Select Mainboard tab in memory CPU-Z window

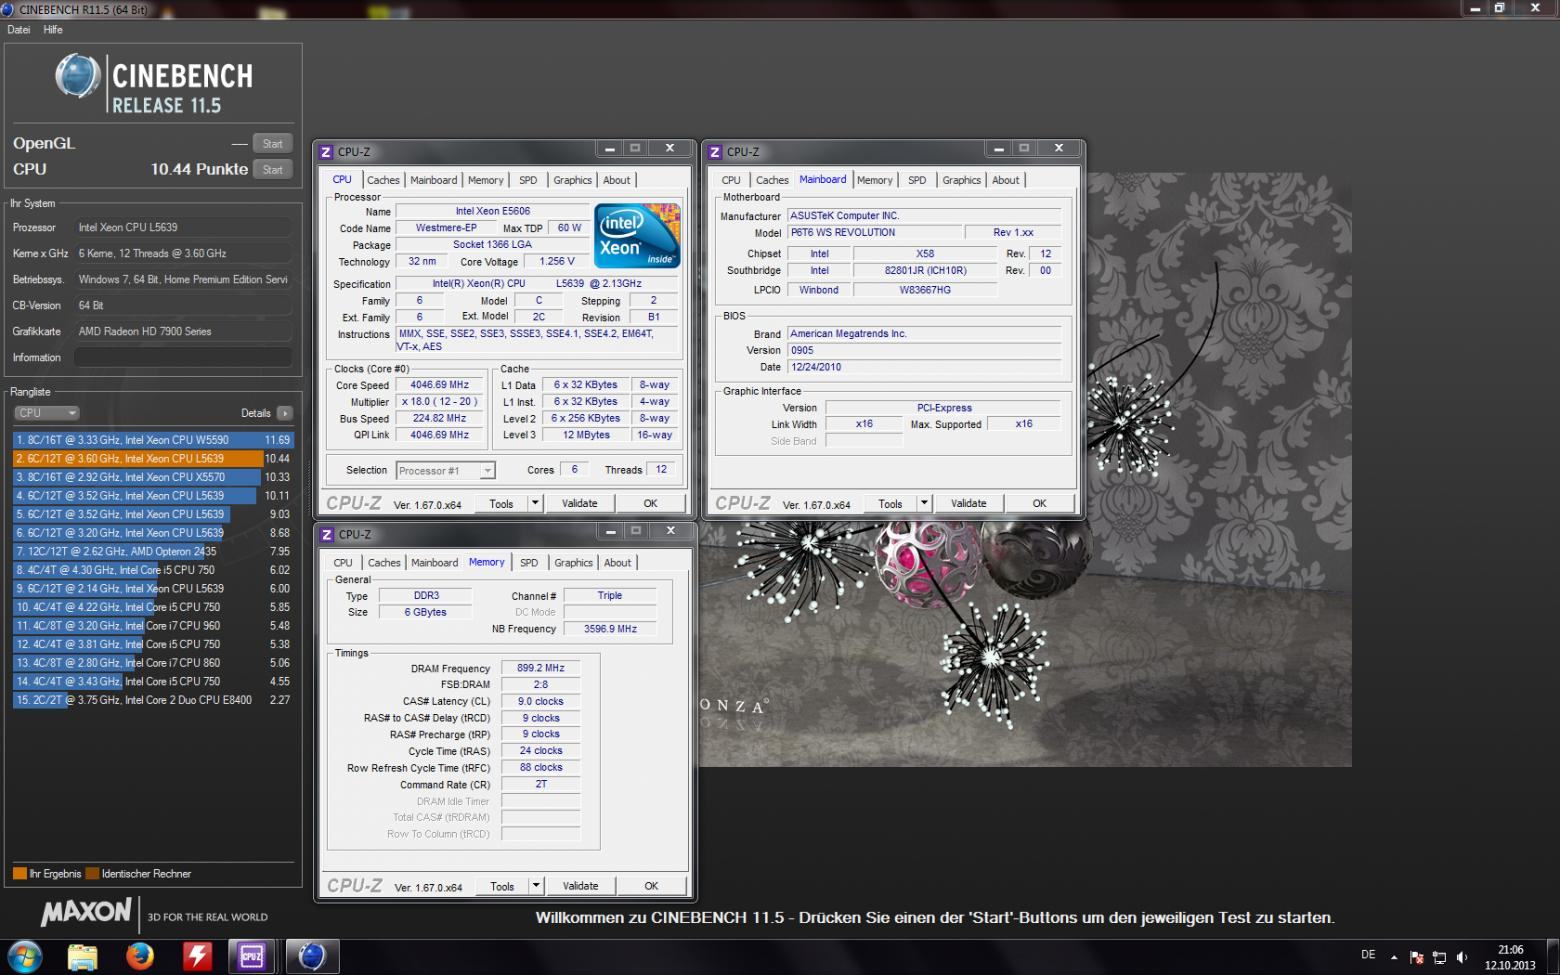pos(434,563)
